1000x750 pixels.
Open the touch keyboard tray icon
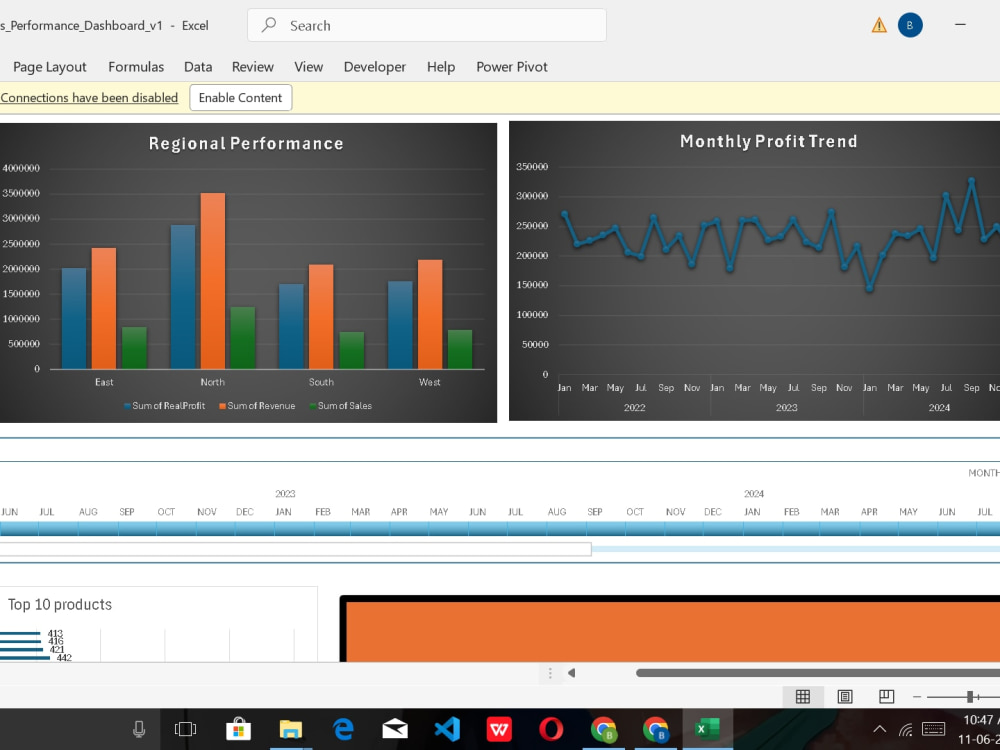[934, 728]
